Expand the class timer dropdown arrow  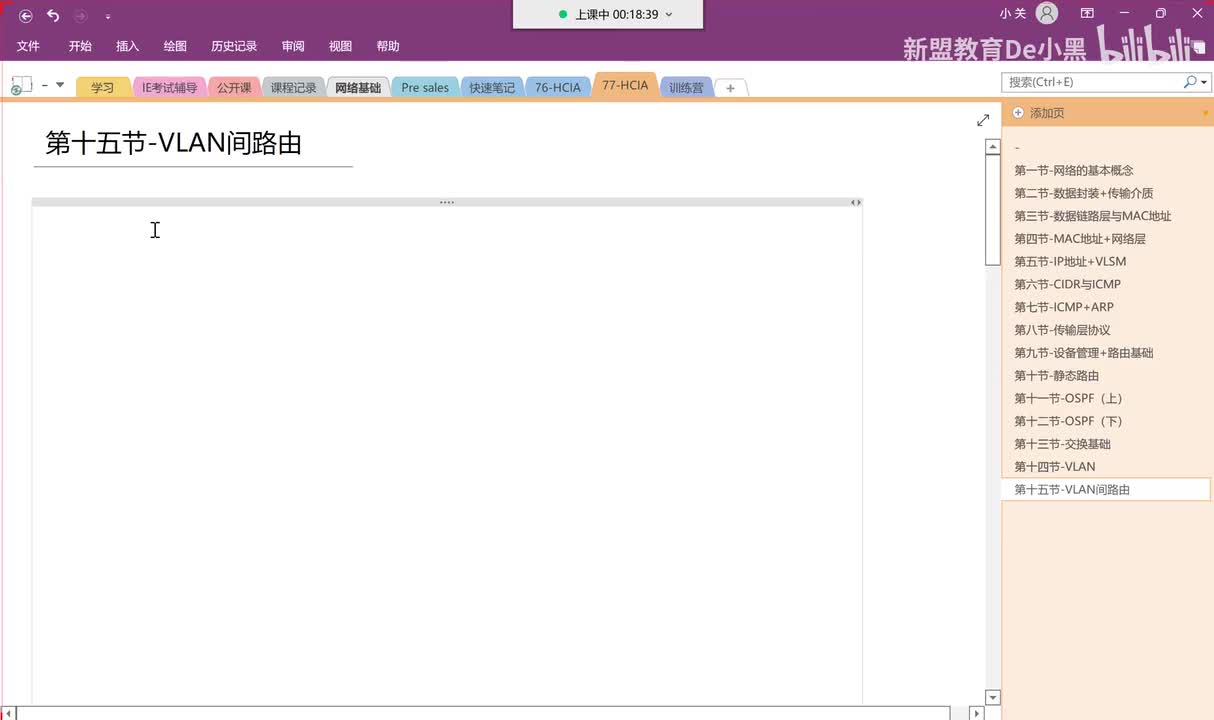point(669,15)
